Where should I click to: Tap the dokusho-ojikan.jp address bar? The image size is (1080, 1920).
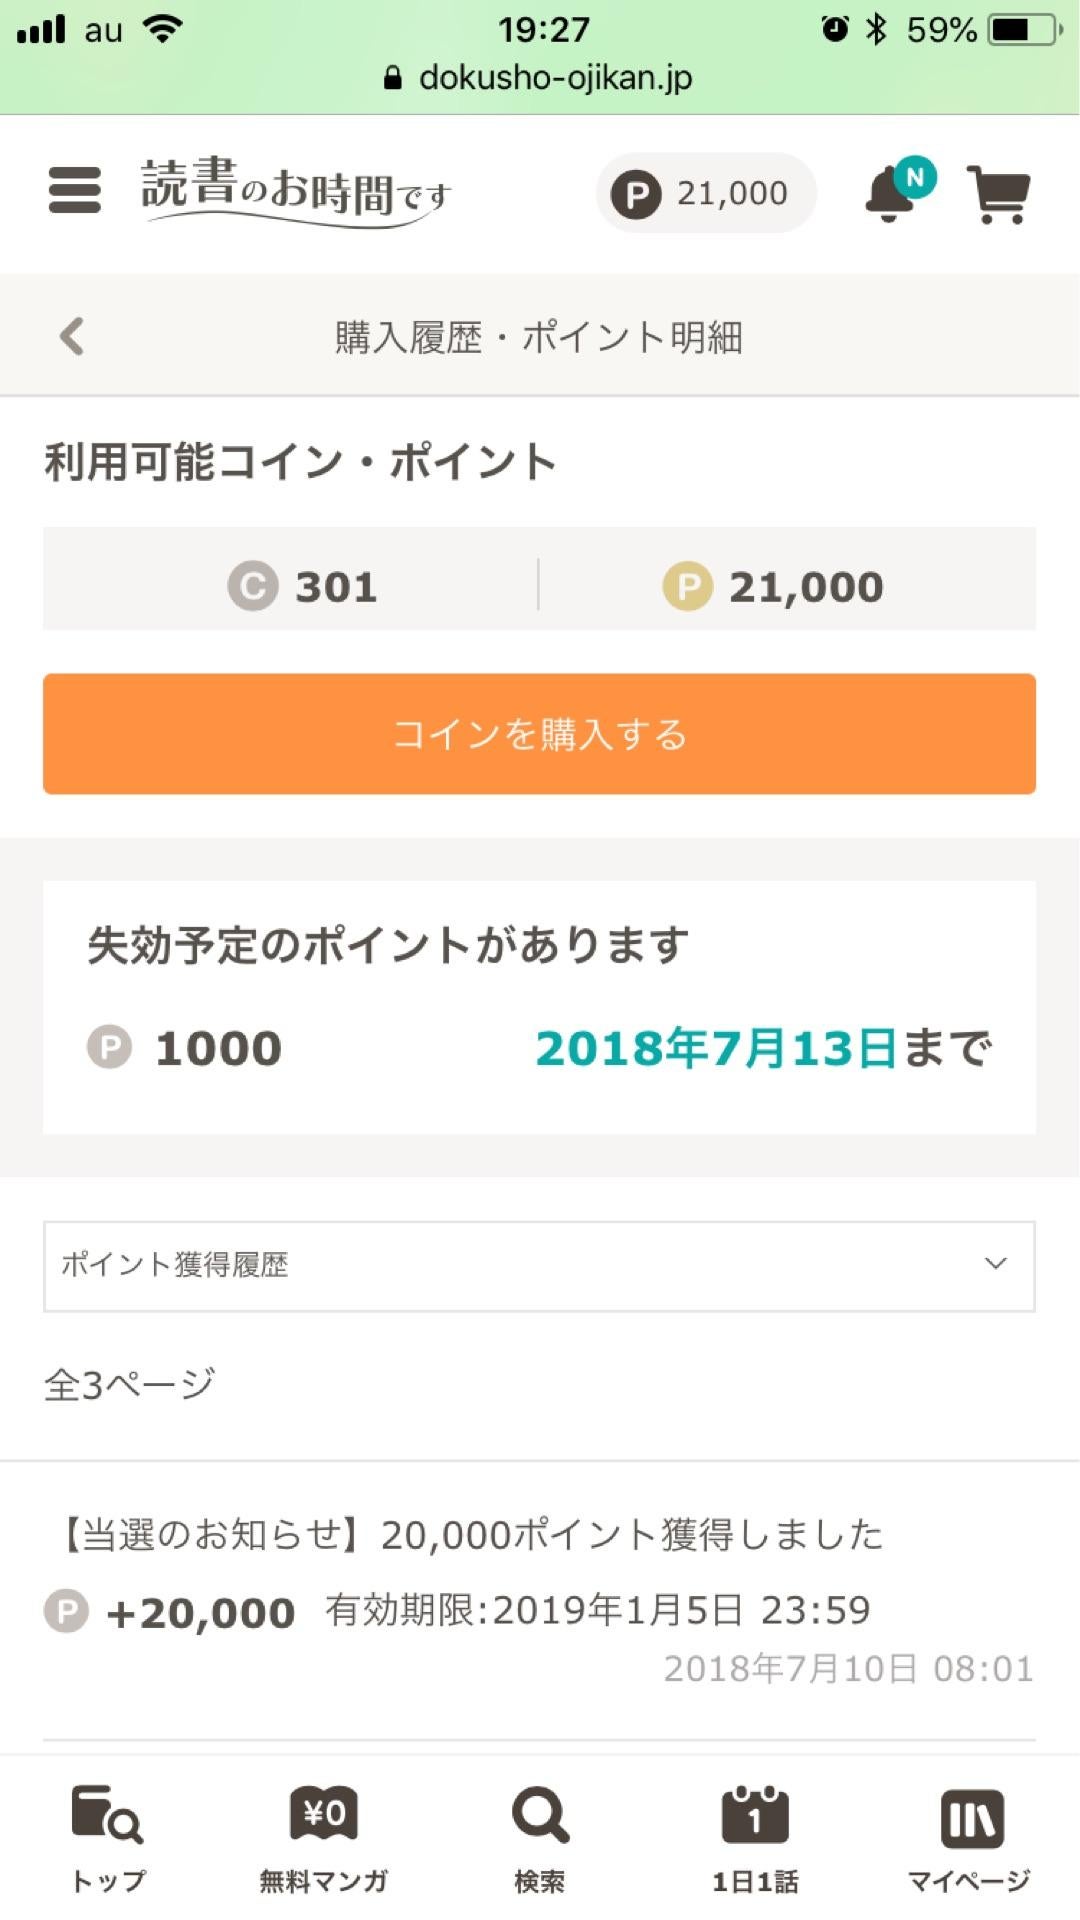(x=540, y=78)
